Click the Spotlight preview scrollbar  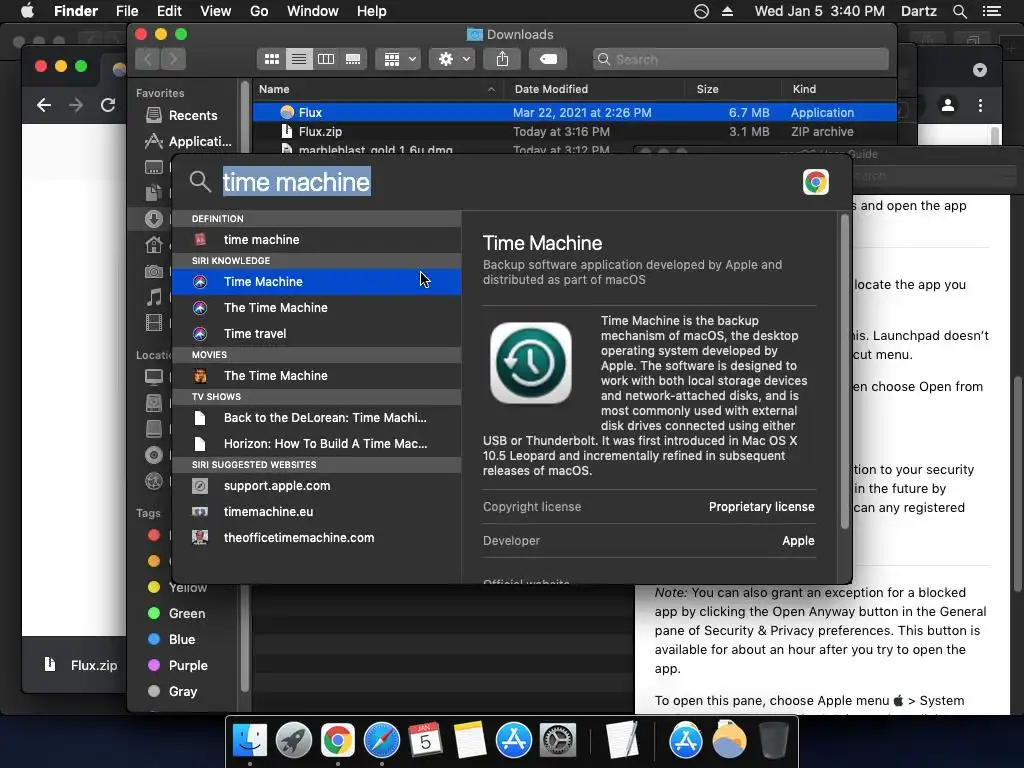(x=844, y=372)
